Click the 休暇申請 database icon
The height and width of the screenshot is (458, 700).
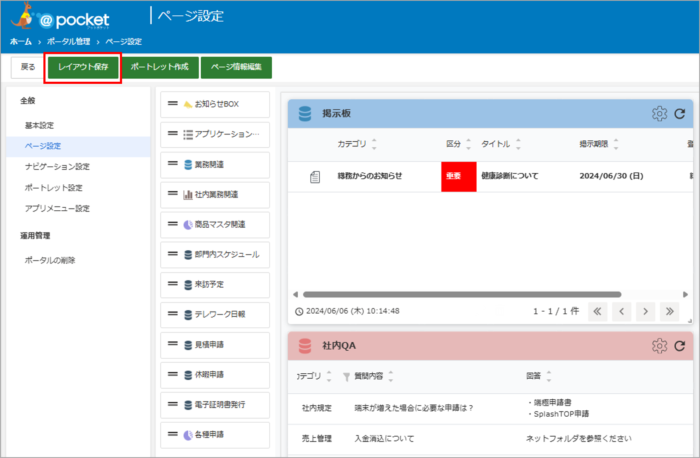(x=188, y=375)
